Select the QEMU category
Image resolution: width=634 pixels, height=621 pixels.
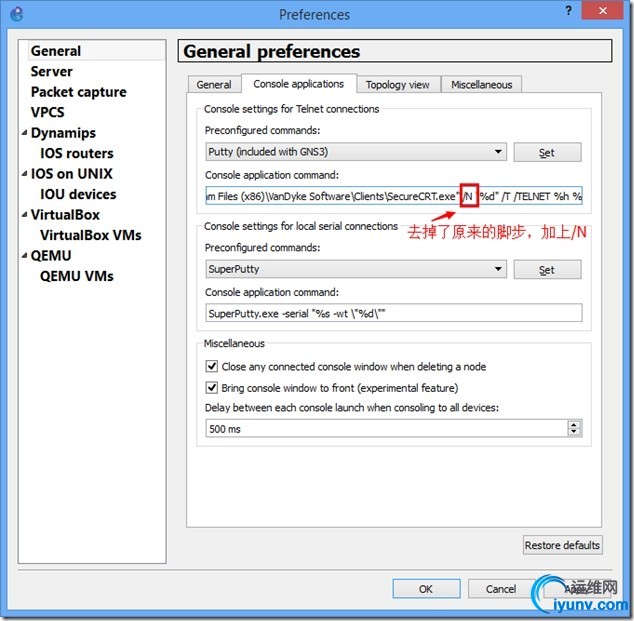(x=51, y=256)
